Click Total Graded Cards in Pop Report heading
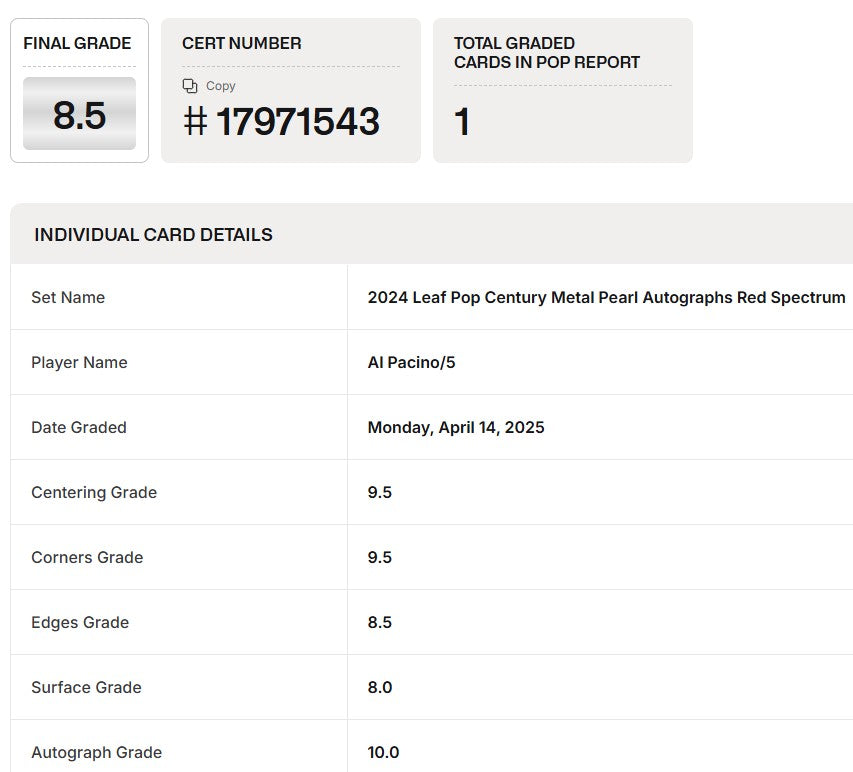The height and width of the screenshot is (772, 853). coord(546,53)
